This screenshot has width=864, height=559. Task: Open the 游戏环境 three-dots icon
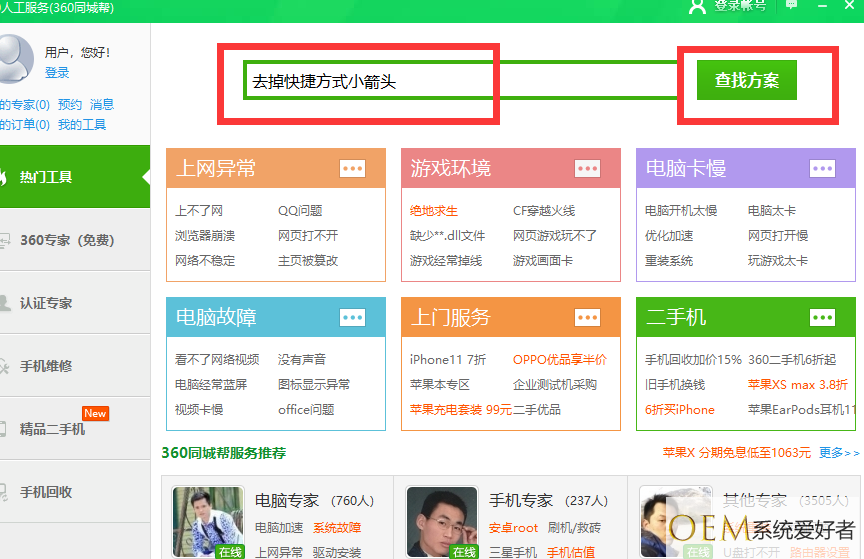pos(587,169)
